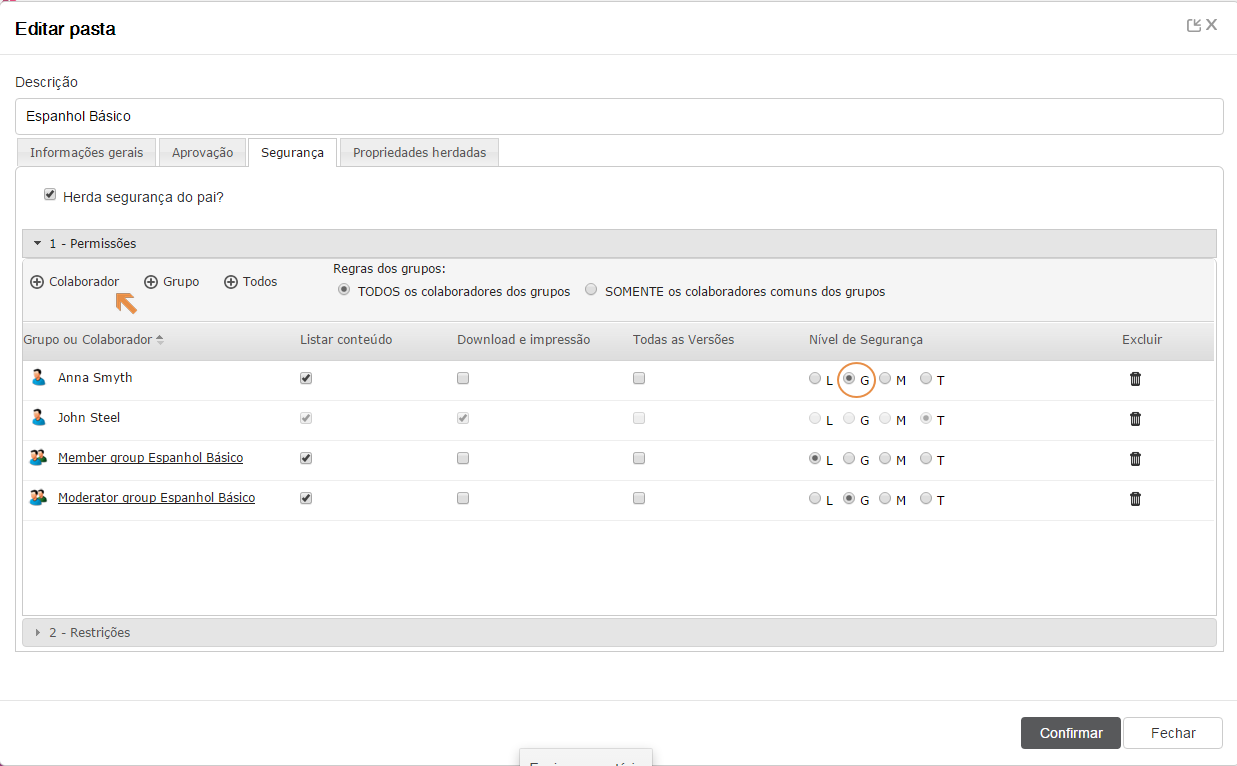Open Moderator group Espanhol Básico link

156,498
